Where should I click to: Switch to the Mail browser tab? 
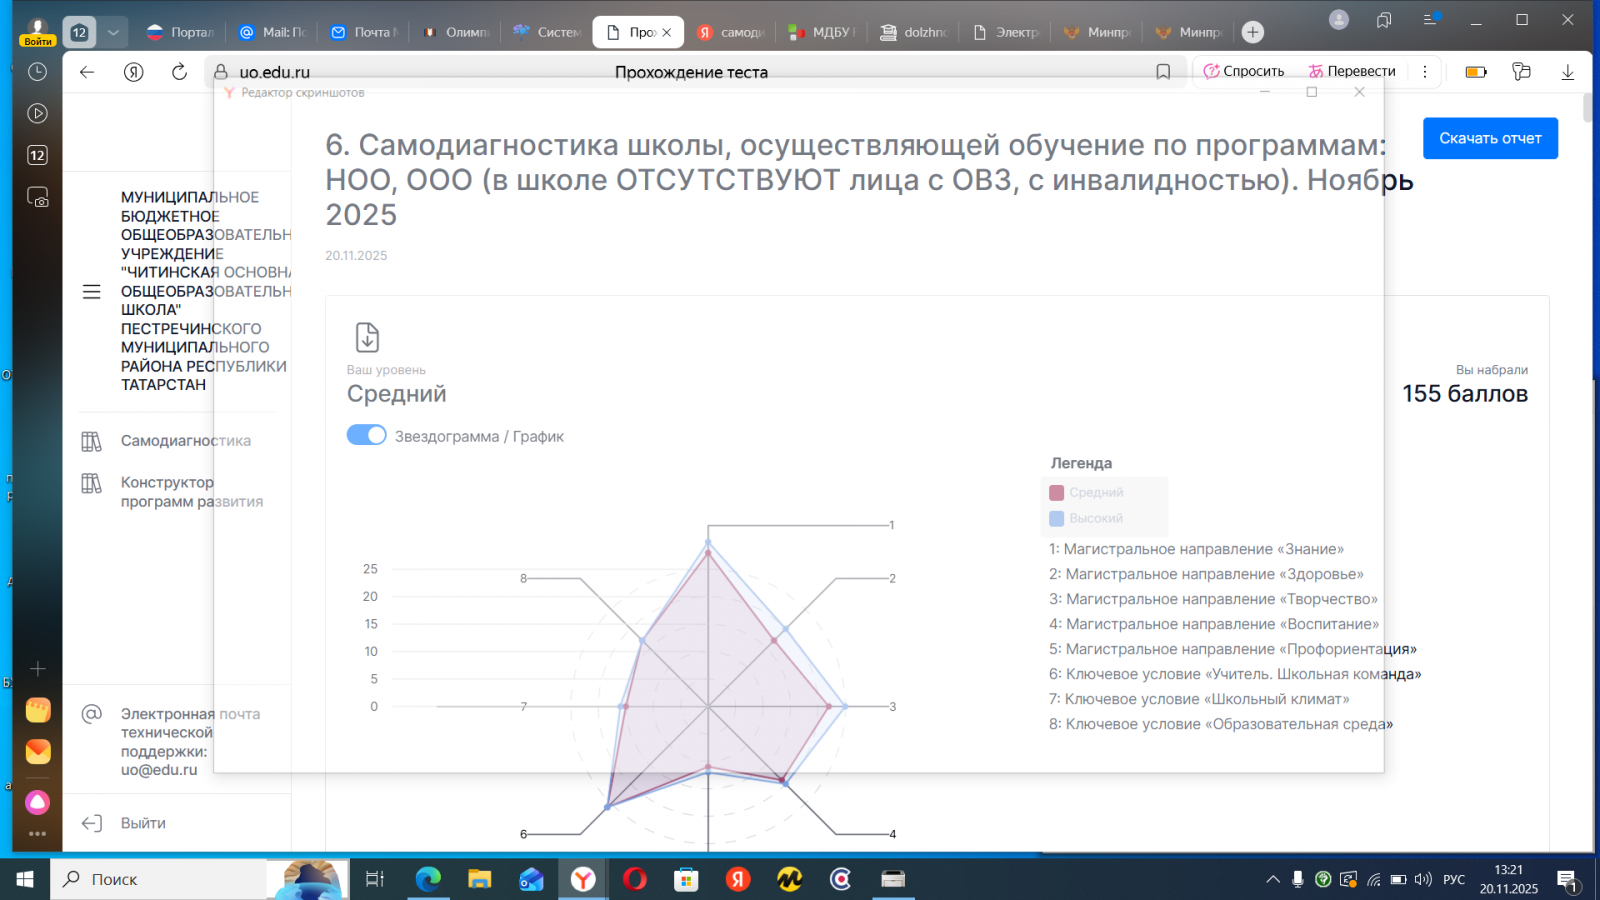click(x=273, y=32)
